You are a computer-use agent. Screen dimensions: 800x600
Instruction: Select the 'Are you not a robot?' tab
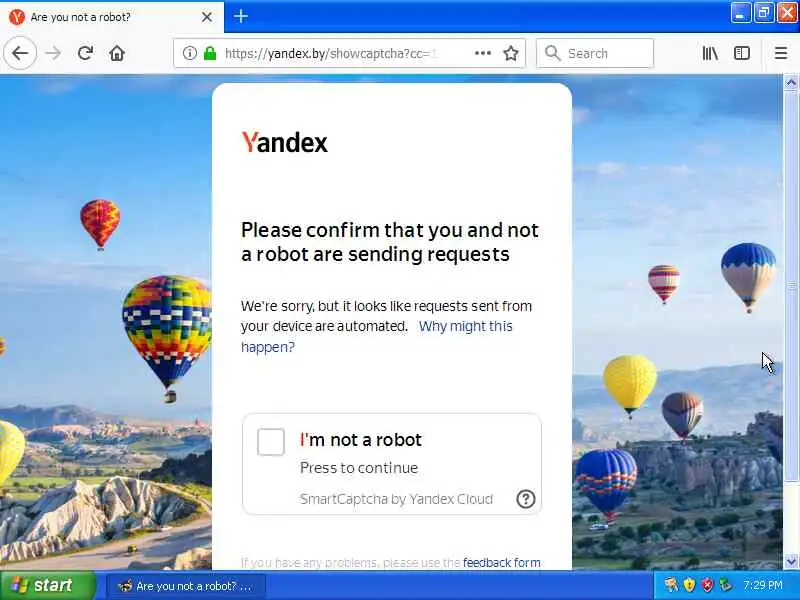[112, 17]
